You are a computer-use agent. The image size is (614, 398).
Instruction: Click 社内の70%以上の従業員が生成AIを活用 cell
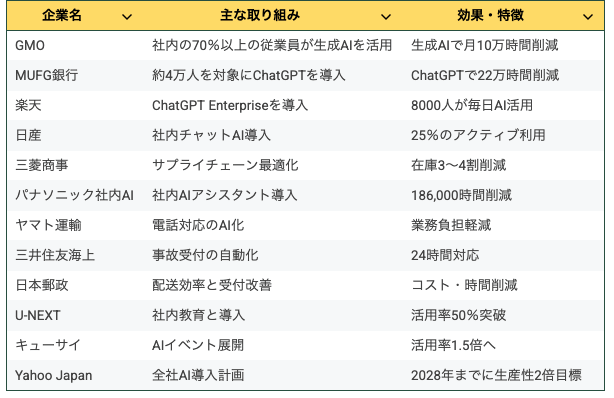click(x=272, y=45)
